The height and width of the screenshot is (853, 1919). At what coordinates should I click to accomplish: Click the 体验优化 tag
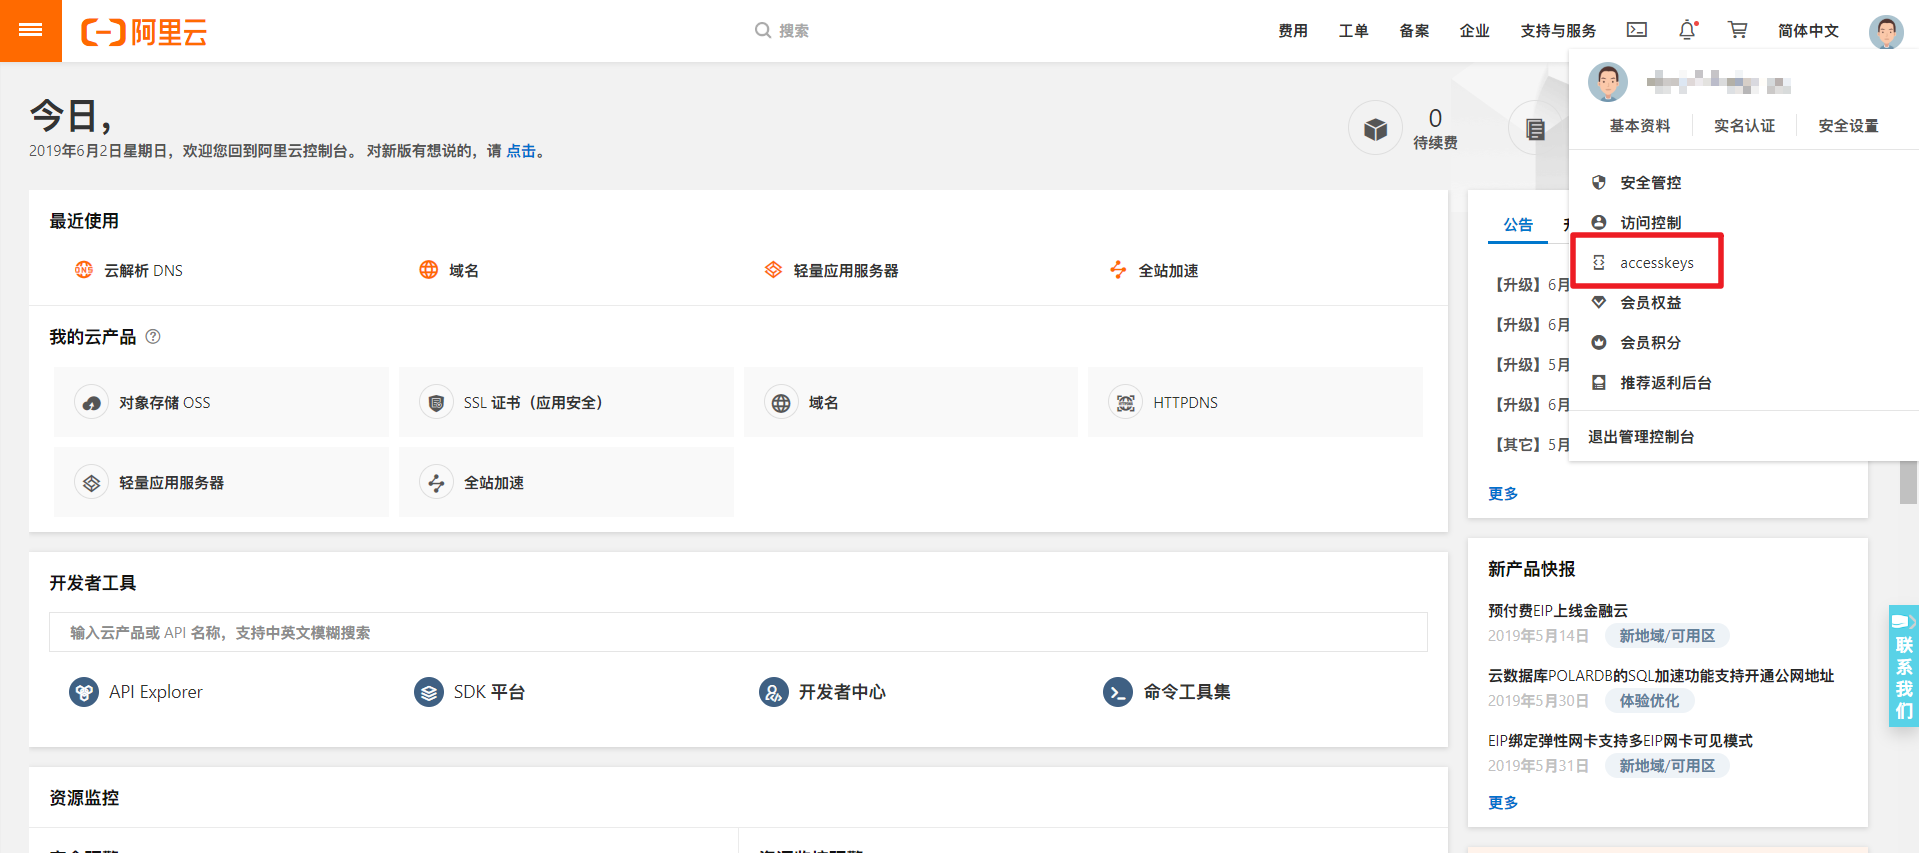tap(1650, 701)
